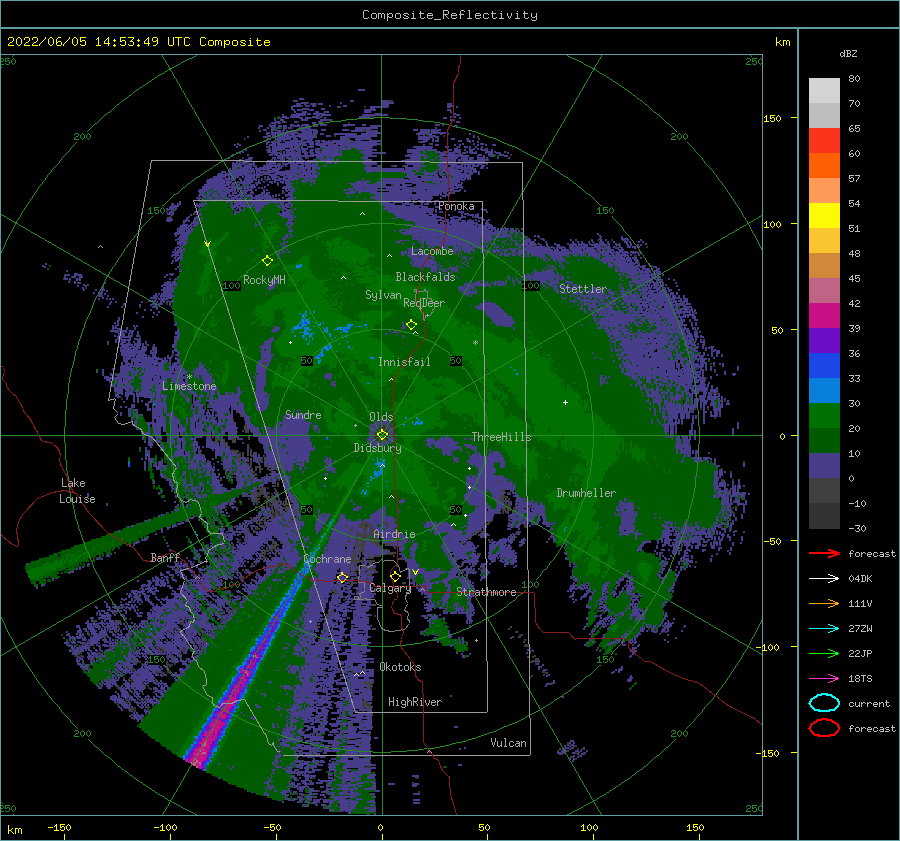The image size is (900, 841).
Task: Click the Blackfalds city label
Action: (x=425, y=277)
